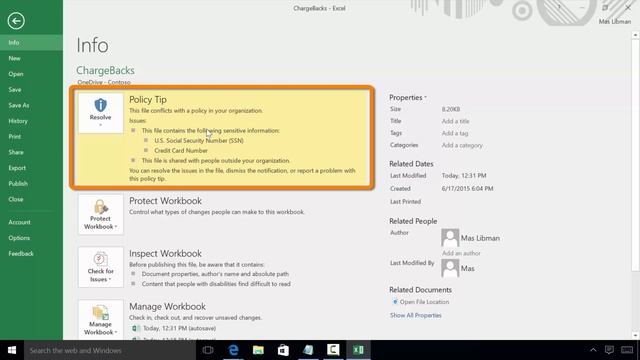
Task: Open the touch keyboard icon in tray
Action: point(627,350)
